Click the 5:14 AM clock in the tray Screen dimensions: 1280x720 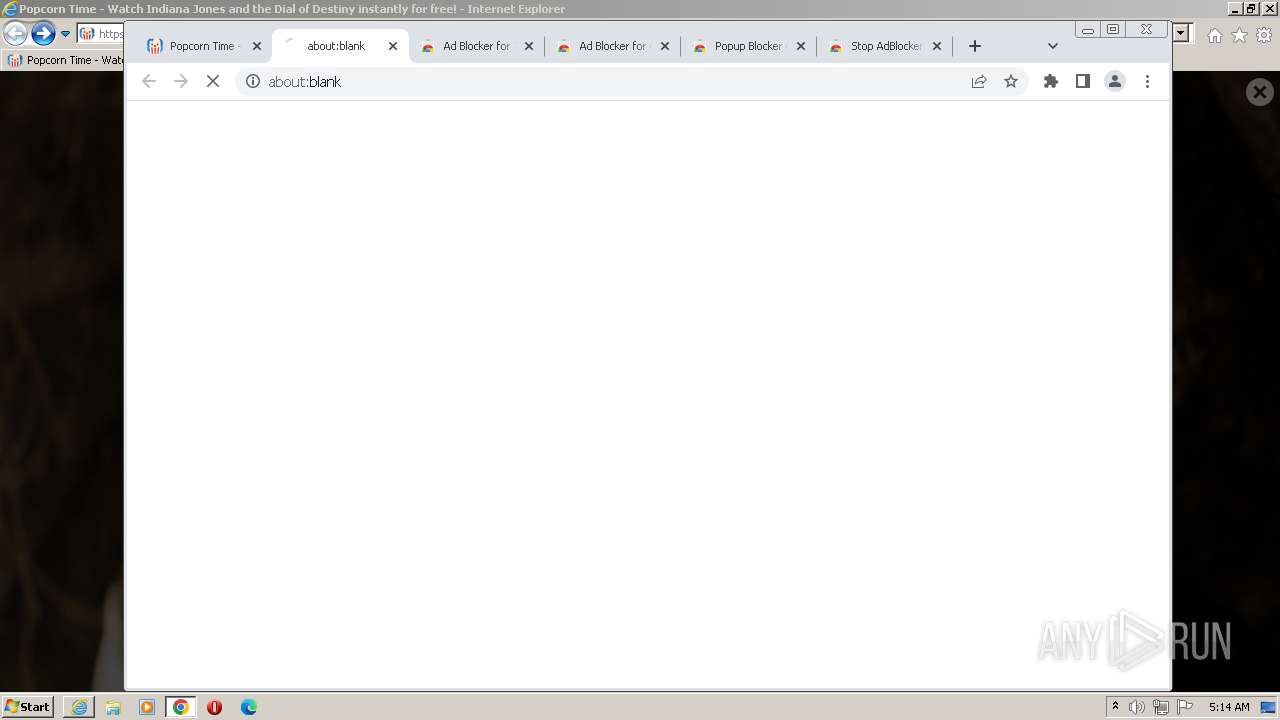point(1229,707)
